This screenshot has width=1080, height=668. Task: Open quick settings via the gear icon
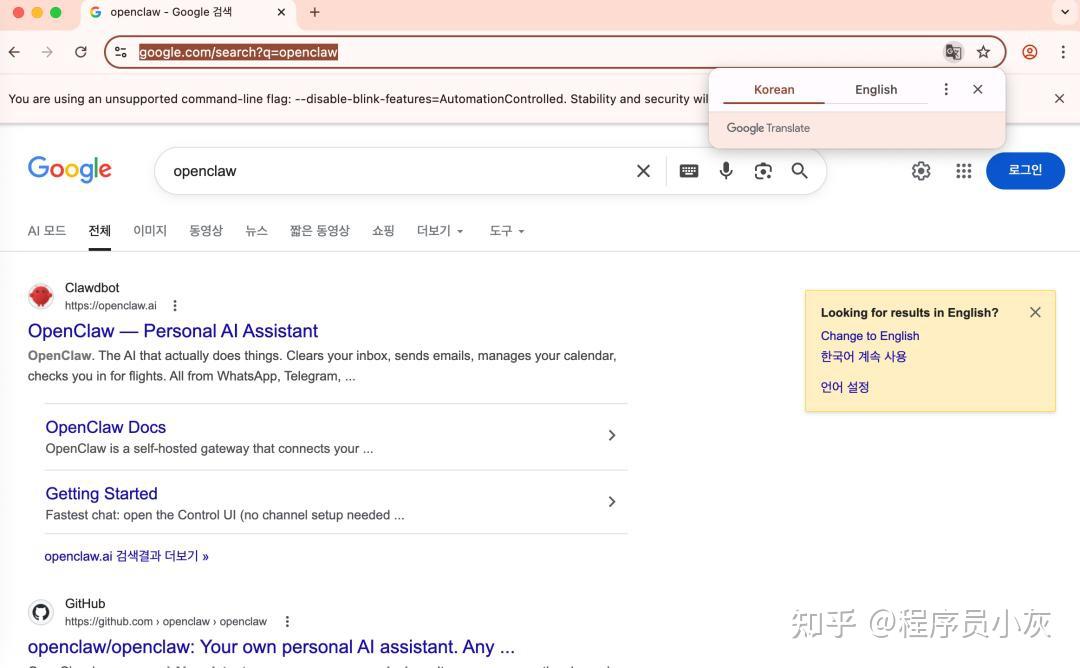(x=921, y=170)
